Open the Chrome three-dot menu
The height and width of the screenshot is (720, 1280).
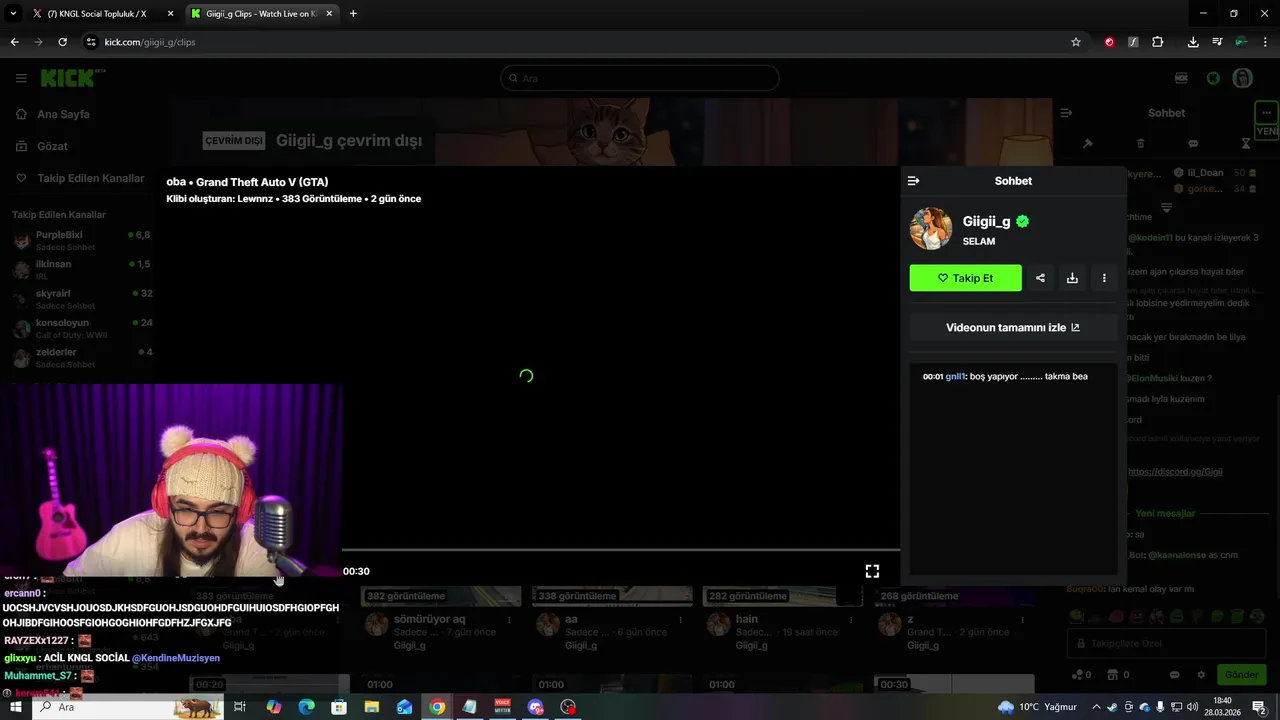click(x=1266, y=42)
